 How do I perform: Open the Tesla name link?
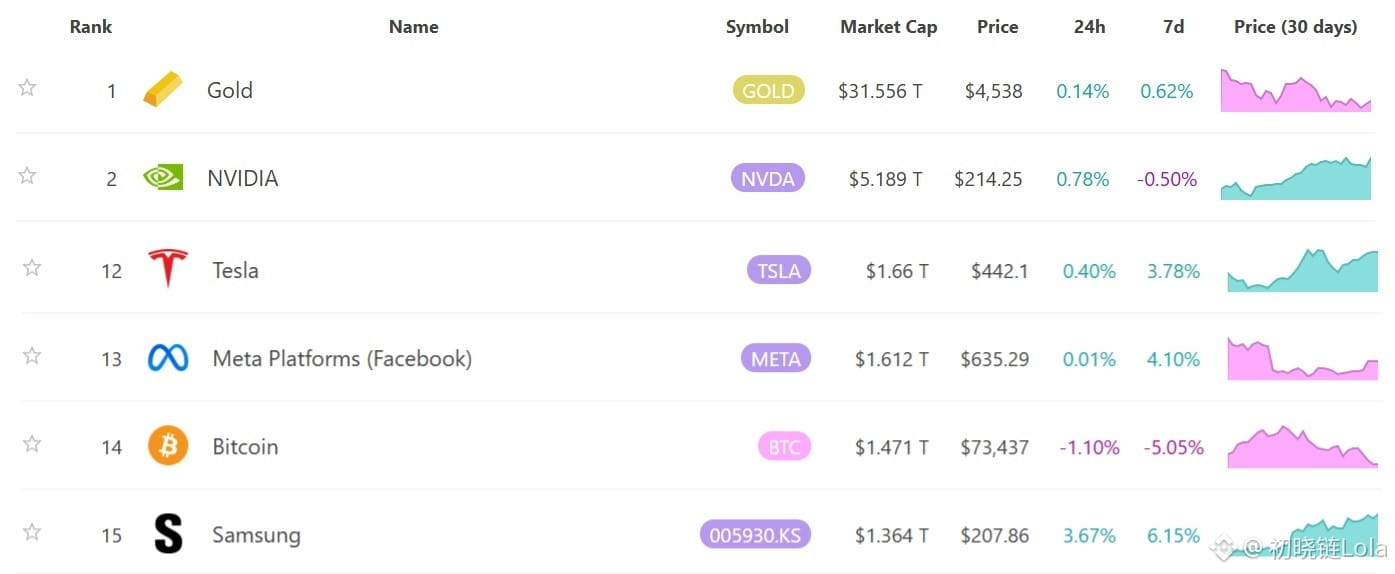coord(235,270)
